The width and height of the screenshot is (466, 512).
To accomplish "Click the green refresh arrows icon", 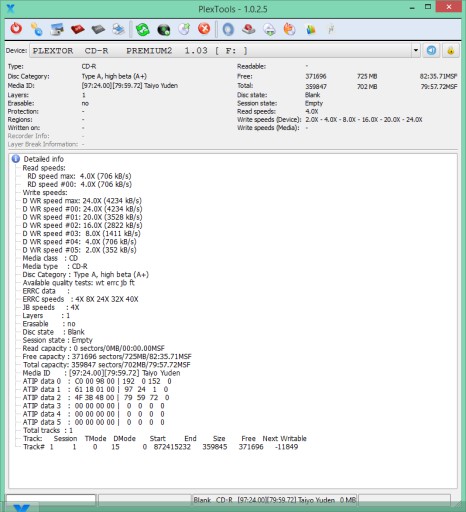I will (x=143, y=29).
